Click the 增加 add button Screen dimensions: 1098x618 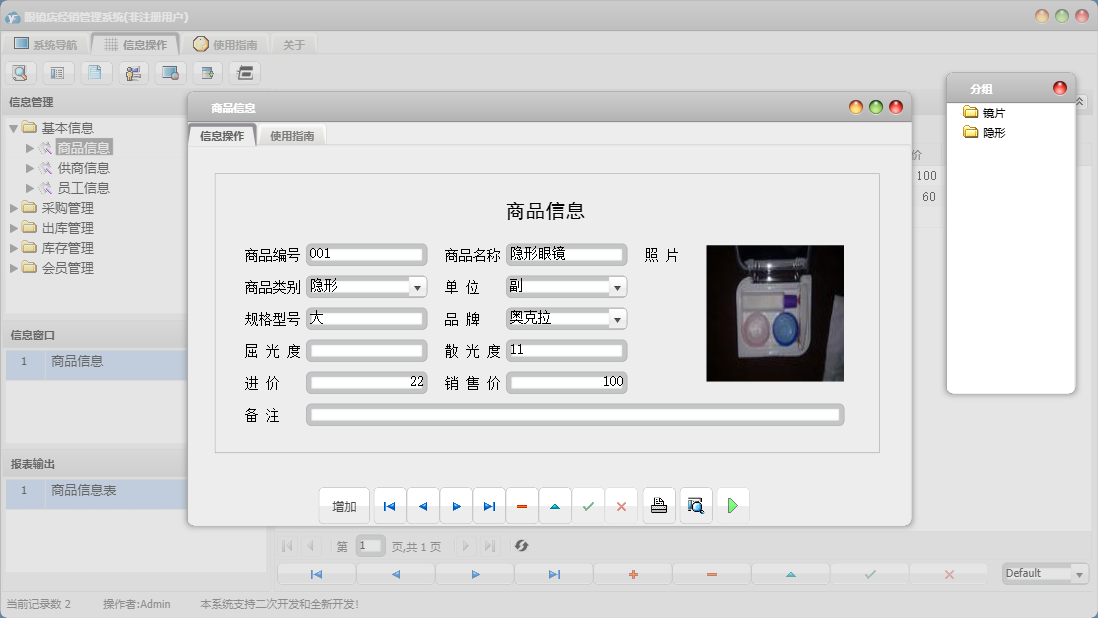pos(344,505)
